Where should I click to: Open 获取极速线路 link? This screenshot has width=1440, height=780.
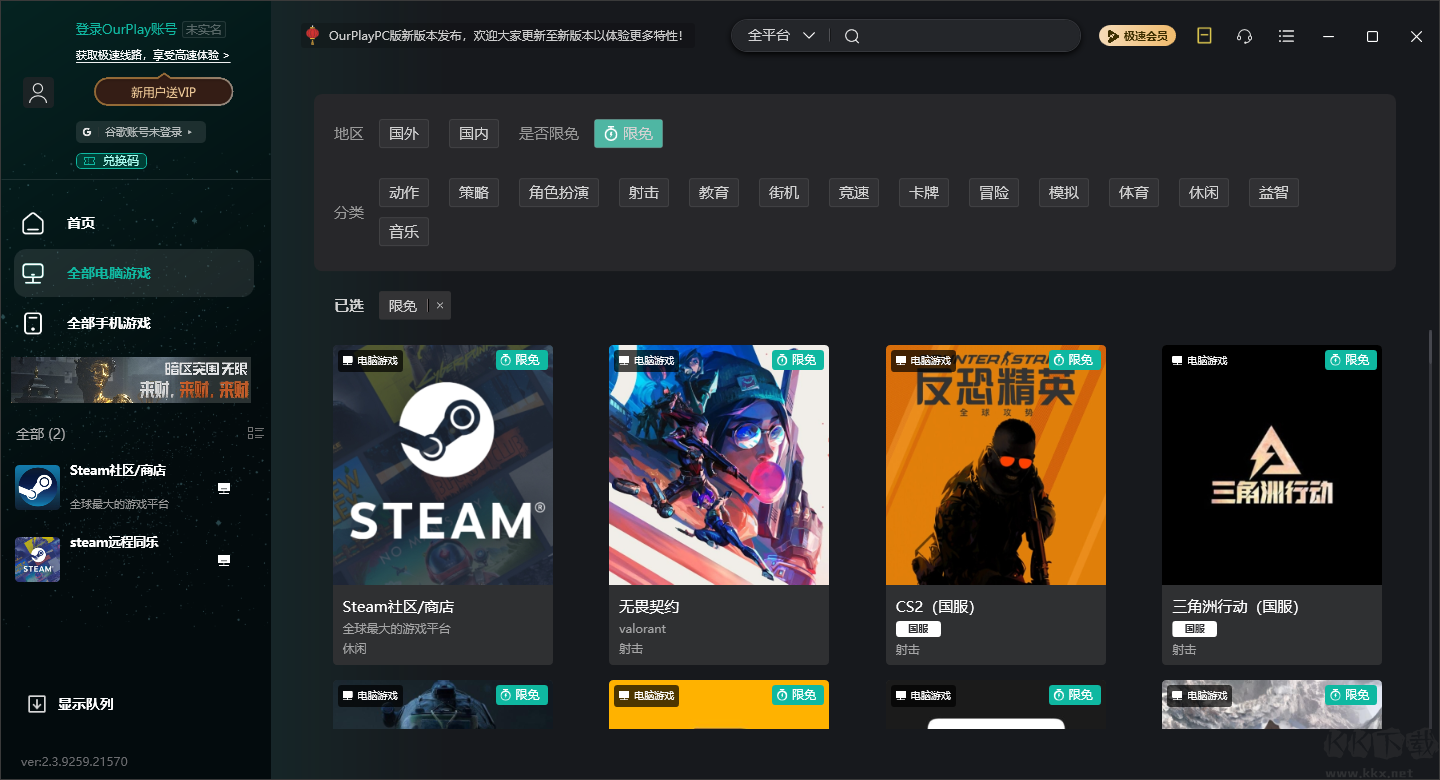tap(153, 56)
